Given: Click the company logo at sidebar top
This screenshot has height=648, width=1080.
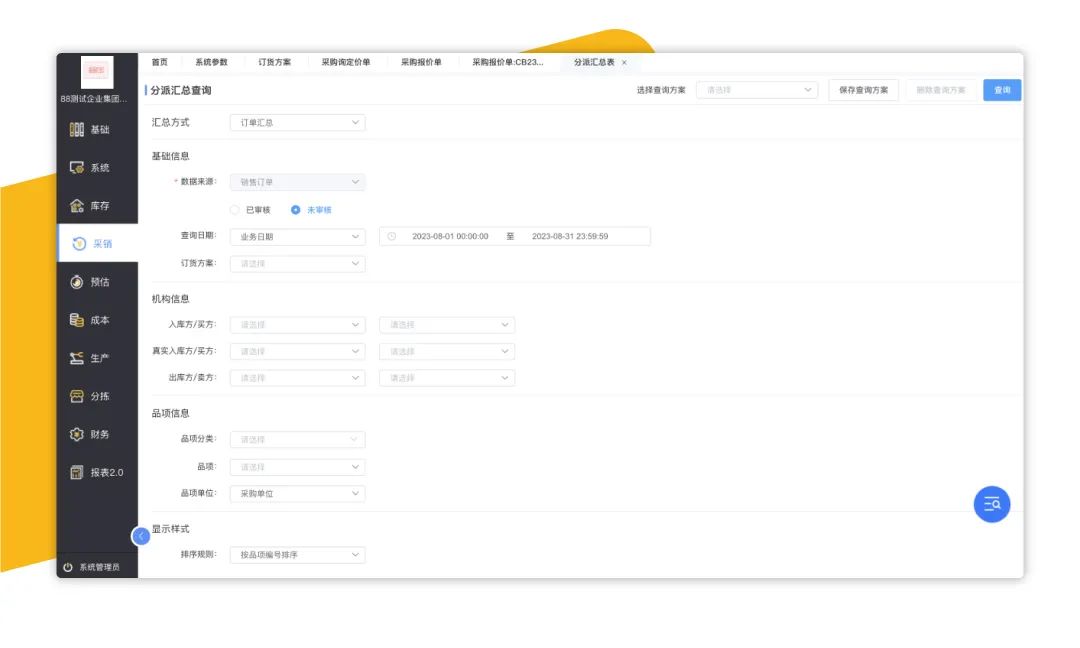Looking at the screenshot, I should click(x=96, y=71).
